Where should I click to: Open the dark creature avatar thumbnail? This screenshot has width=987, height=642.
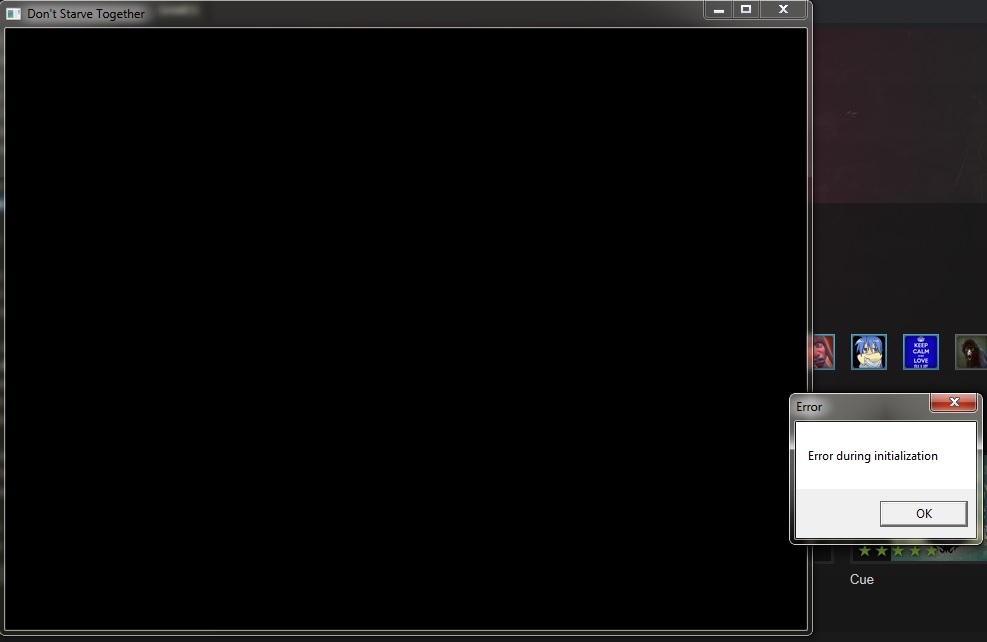pos(971,352)
